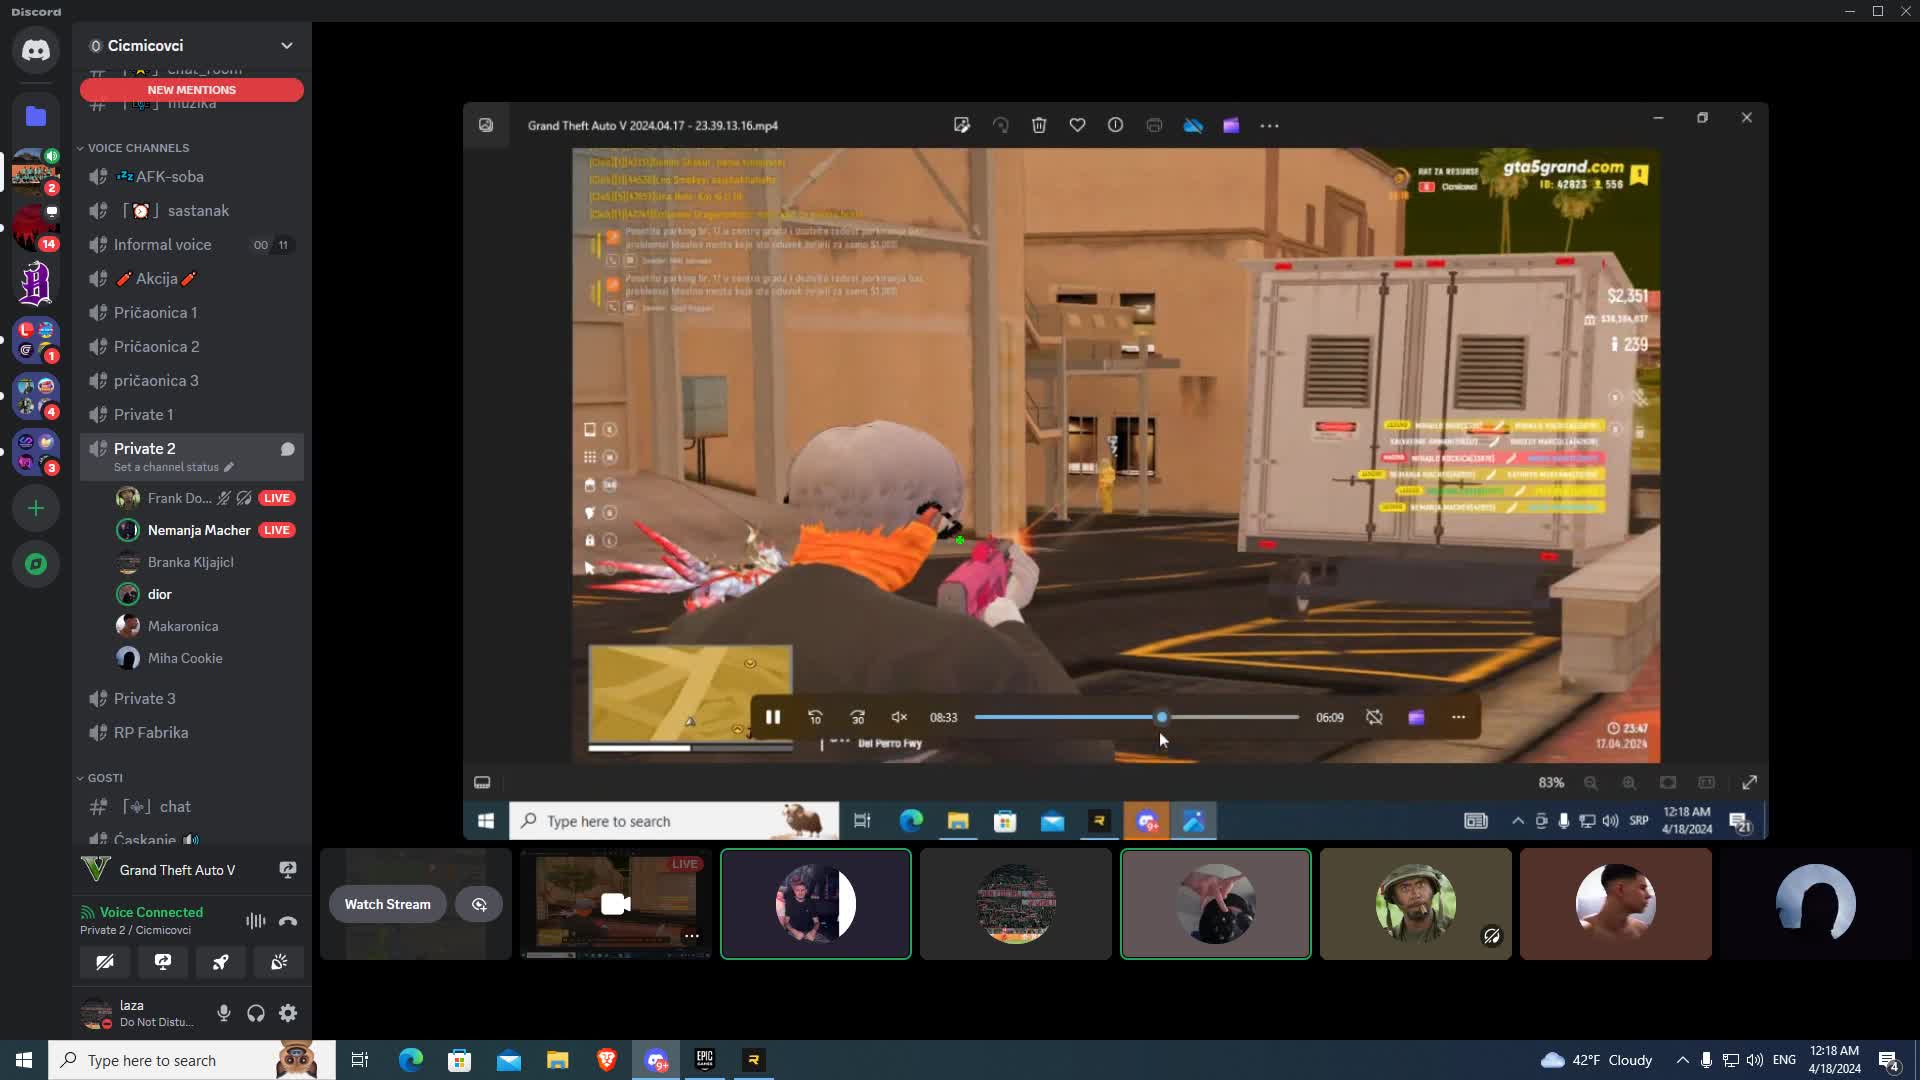Viewport: 1920px width, 1080px height.
Task: Join the RP Fabrika voice channel
Action: click(191, 732)
